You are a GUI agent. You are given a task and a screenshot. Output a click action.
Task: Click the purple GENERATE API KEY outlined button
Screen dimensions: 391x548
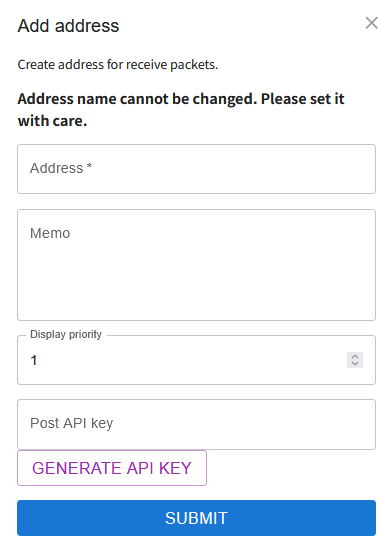point(112,468)
